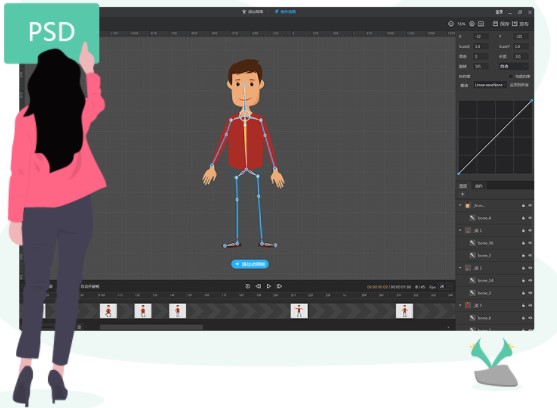Screen dimensions: 557x408
Task: Click the play button in timeline controls
Action: point(269,286)
